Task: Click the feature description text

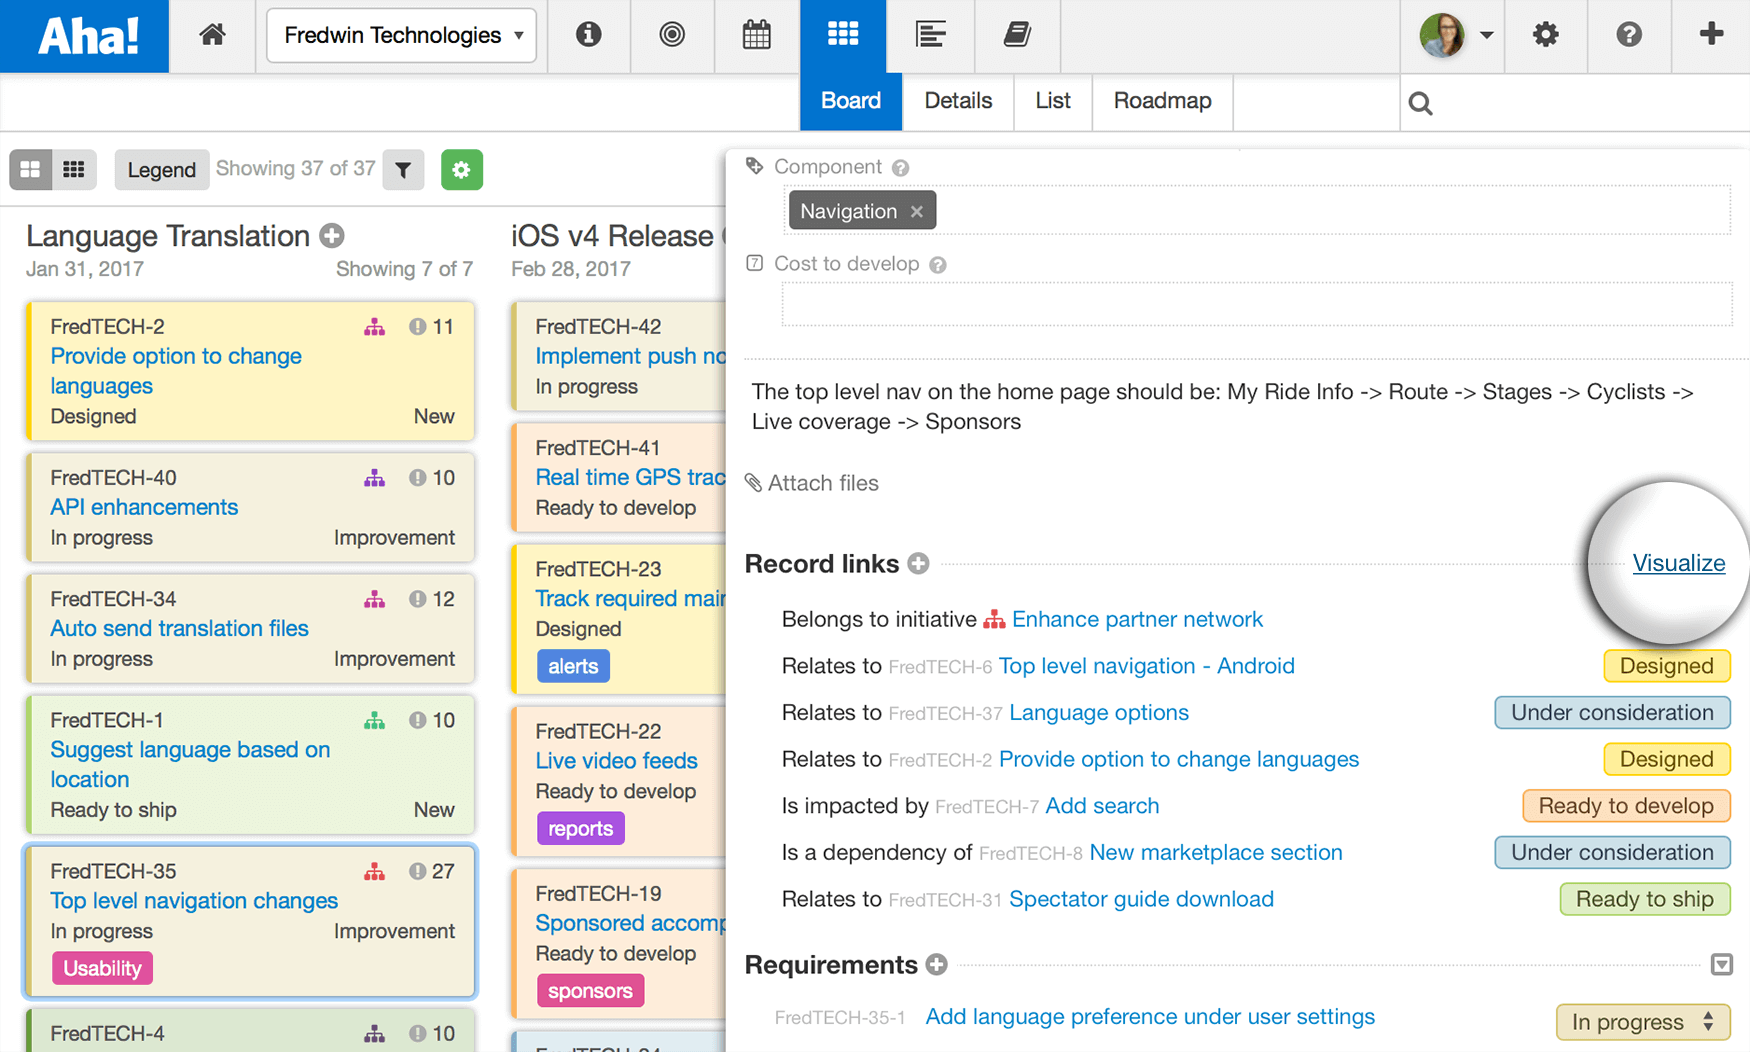Action: [1223, 407]
